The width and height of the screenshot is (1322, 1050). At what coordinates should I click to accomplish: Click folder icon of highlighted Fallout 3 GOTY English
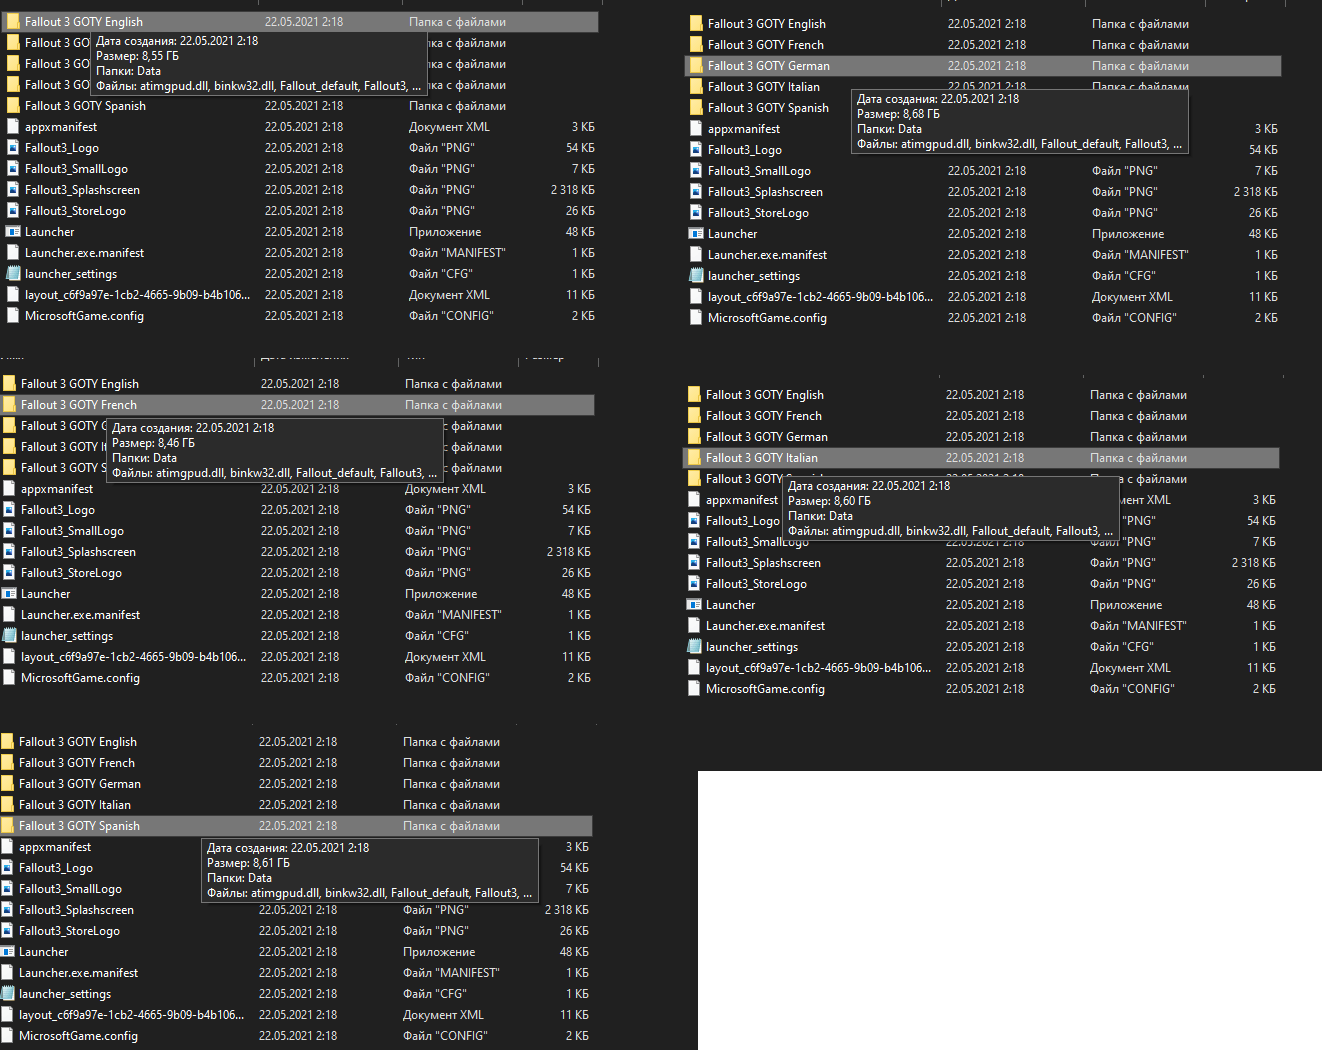point(13,22)
